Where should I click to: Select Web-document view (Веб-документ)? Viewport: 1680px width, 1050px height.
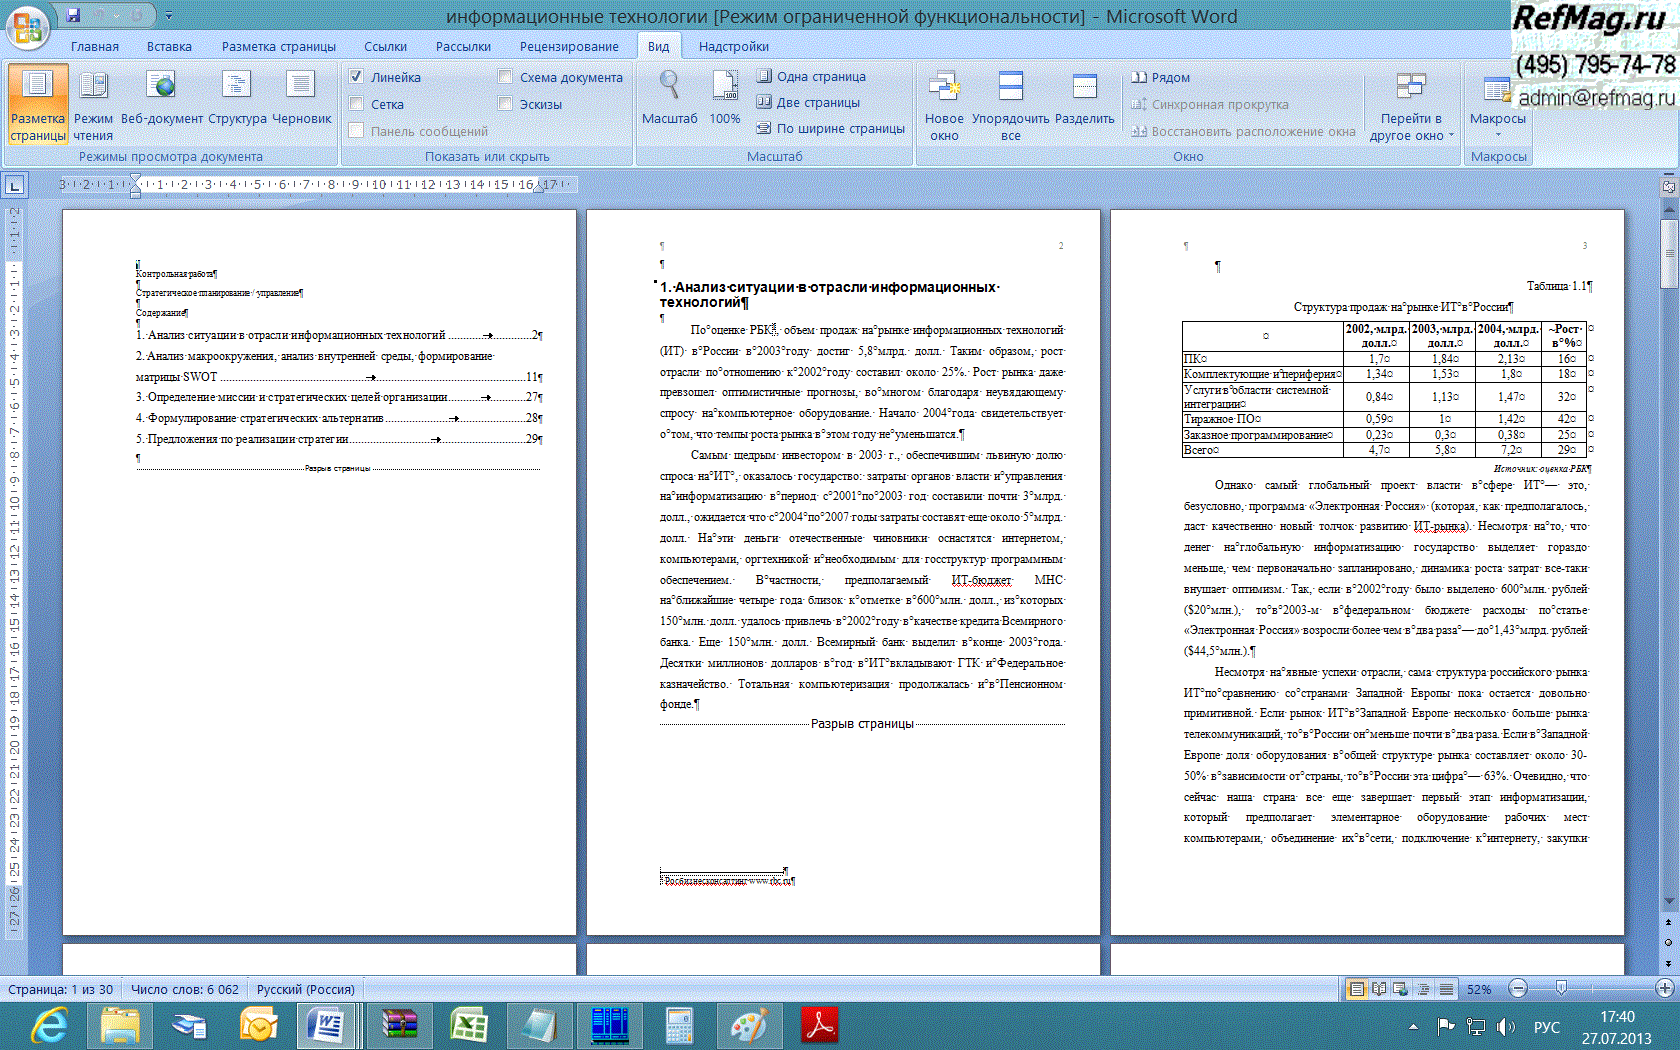(161, 105)
